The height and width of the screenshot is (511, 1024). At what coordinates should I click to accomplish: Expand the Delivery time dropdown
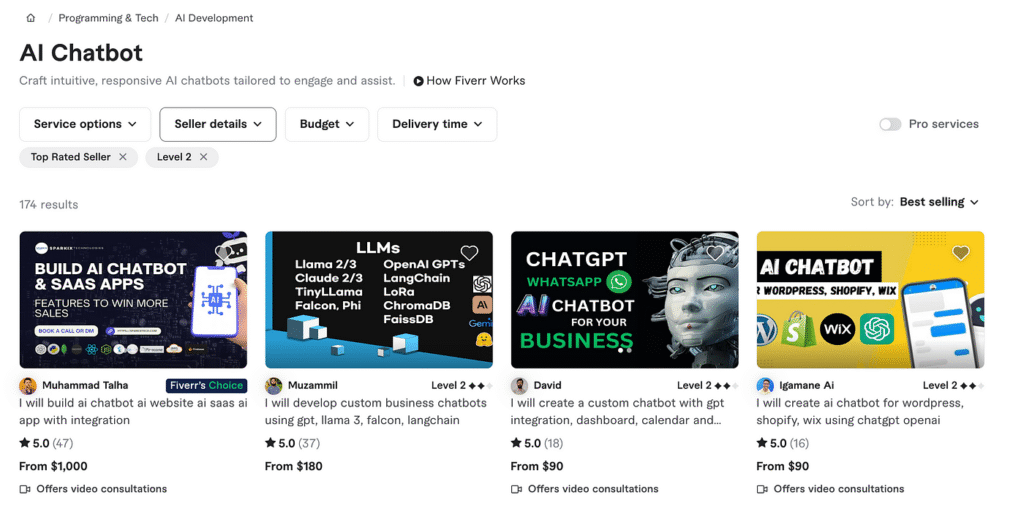click(x=437, y=124)
